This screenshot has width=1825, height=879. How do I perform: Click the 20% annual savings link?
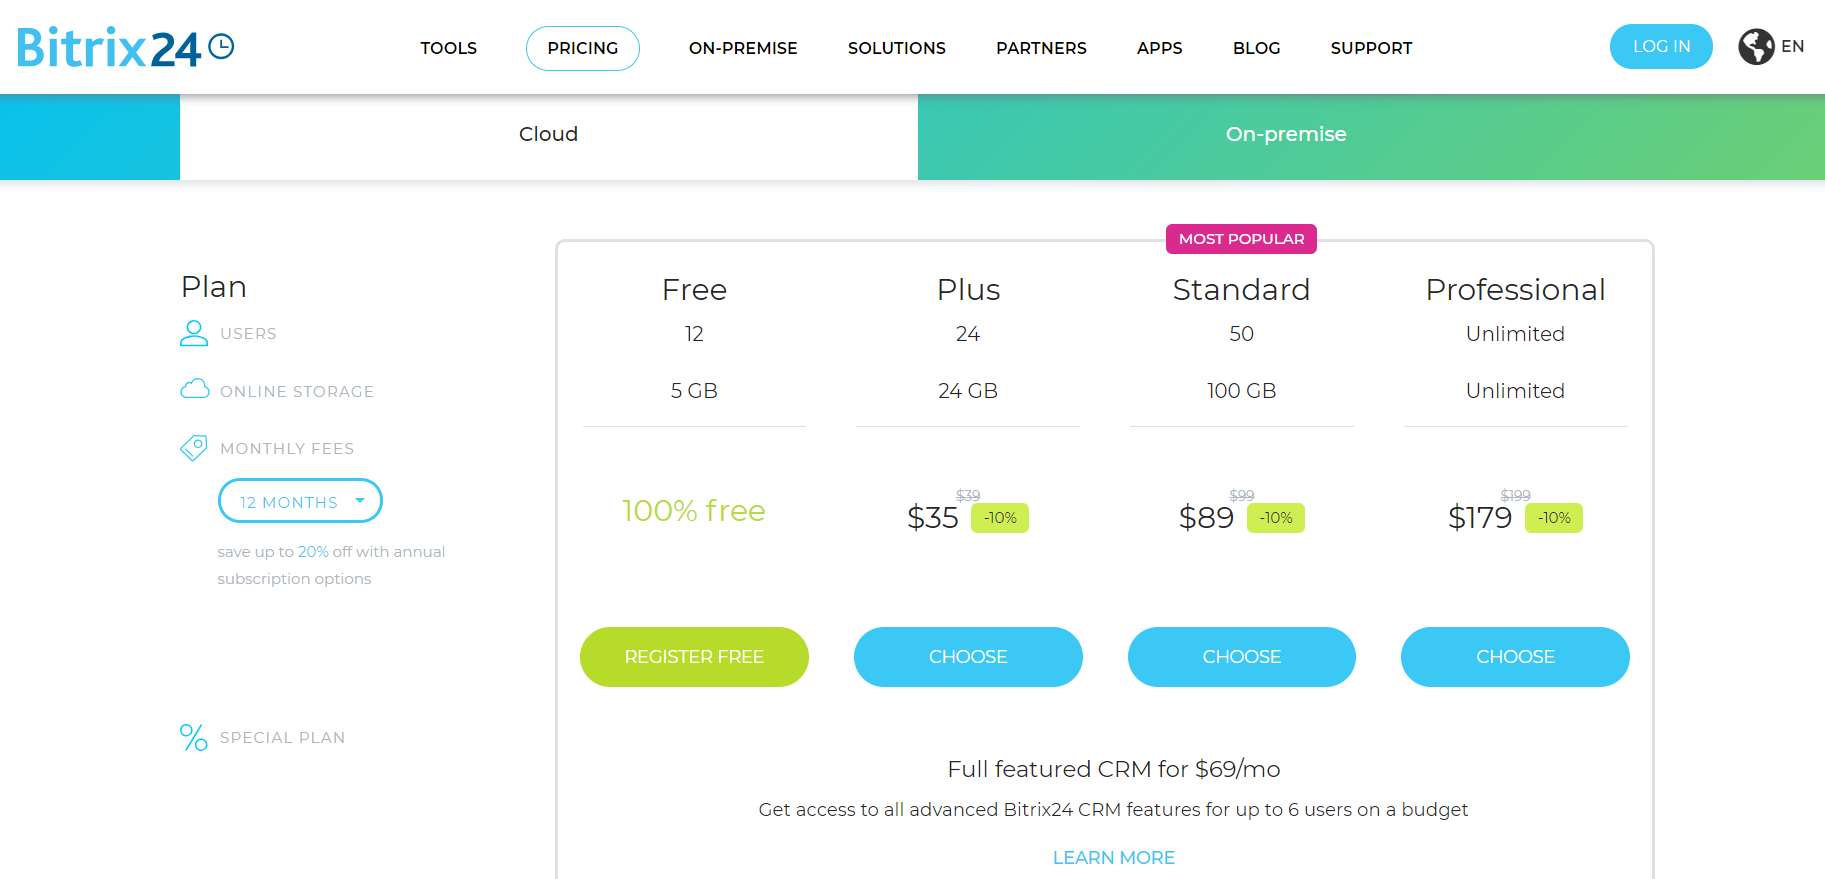pos(313,552)
